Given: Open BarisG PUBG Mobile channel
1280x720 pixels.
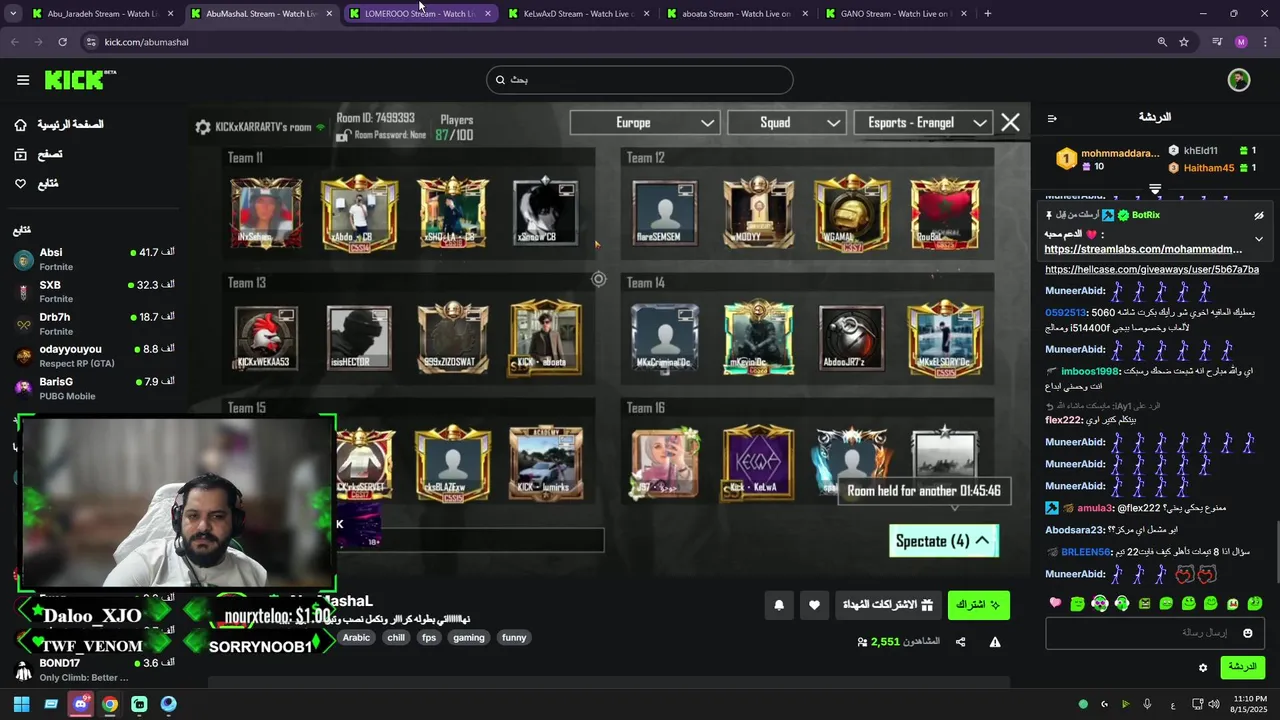Looking at the screenshot, I should click(x=94, y=388).
